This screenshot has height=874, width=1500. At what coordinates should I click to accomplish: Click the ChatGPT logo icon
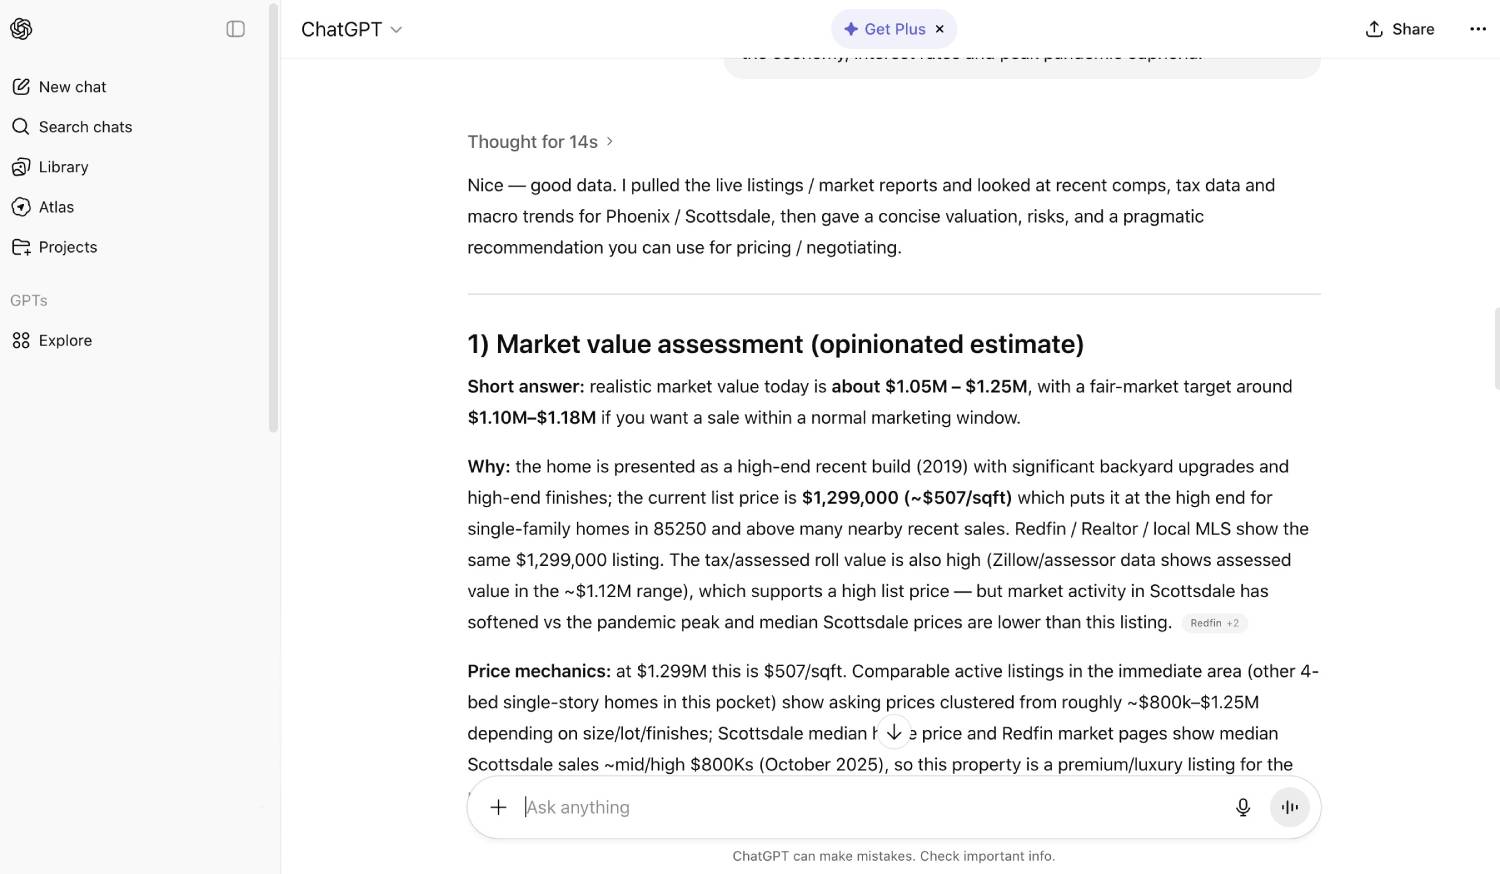[x=21, y=29]
